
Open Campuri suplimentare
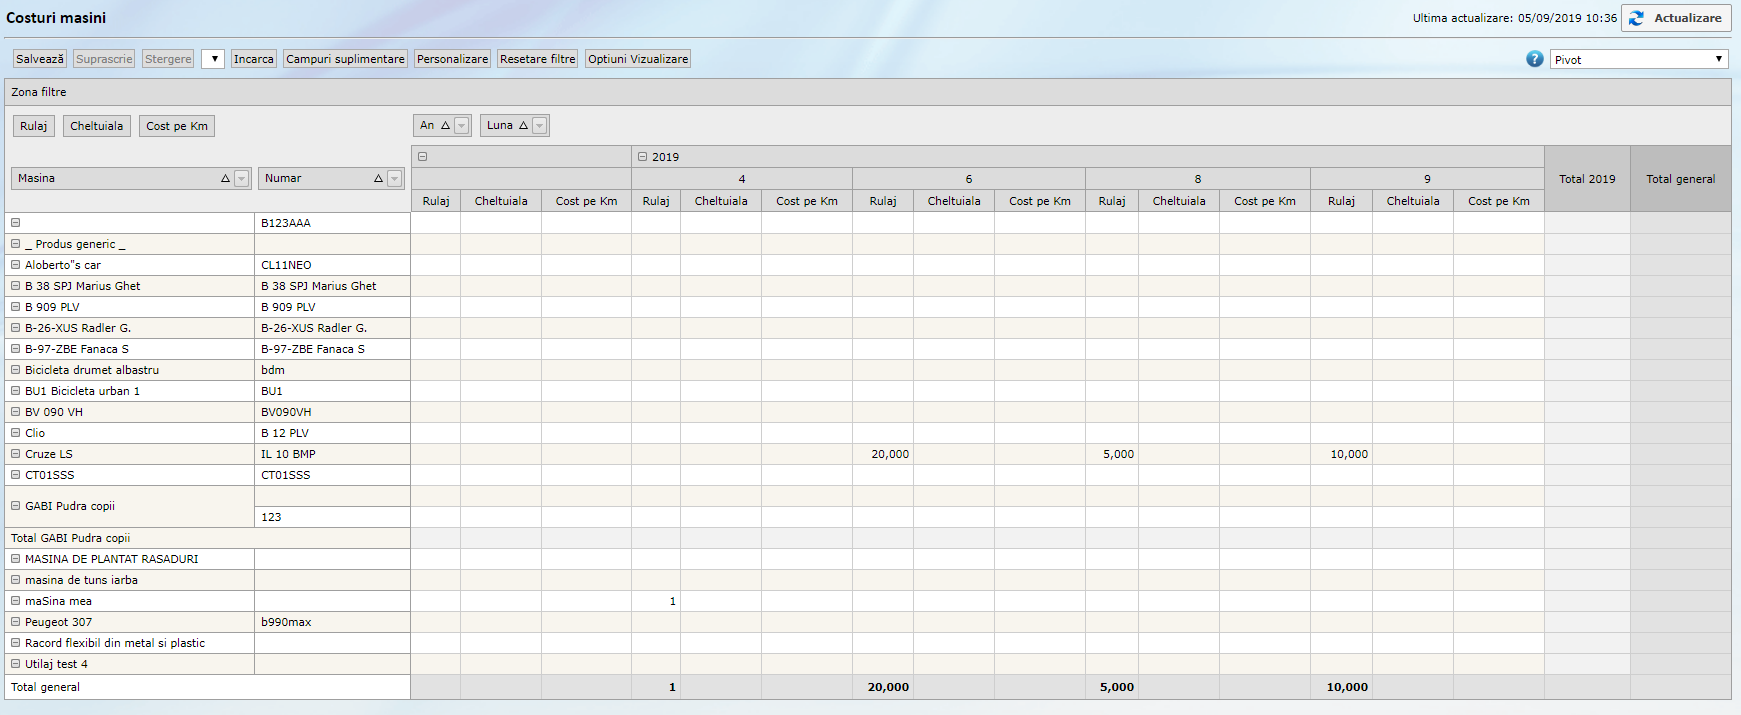coord(345,59)
